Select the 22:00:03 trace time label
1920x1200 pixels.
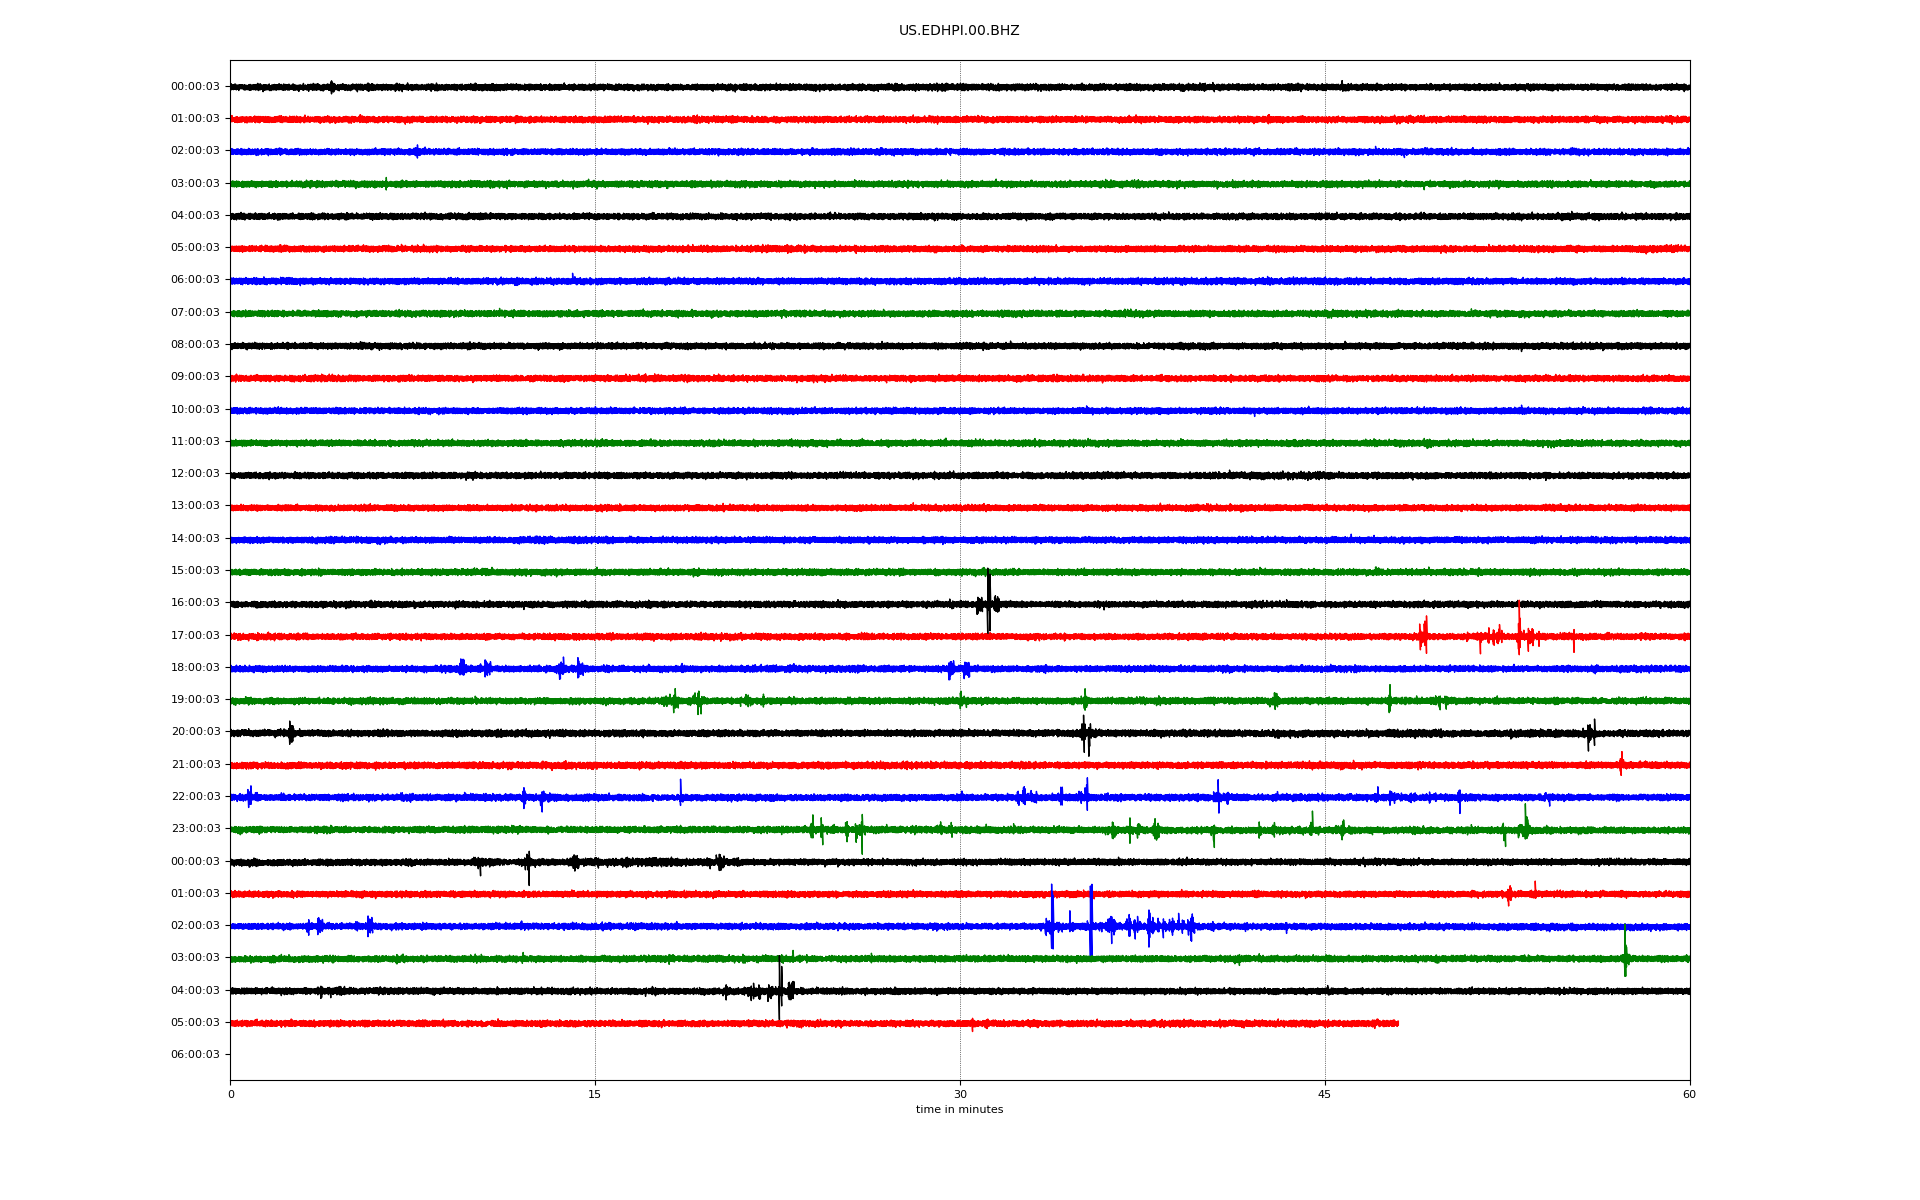tap(195, 797)
